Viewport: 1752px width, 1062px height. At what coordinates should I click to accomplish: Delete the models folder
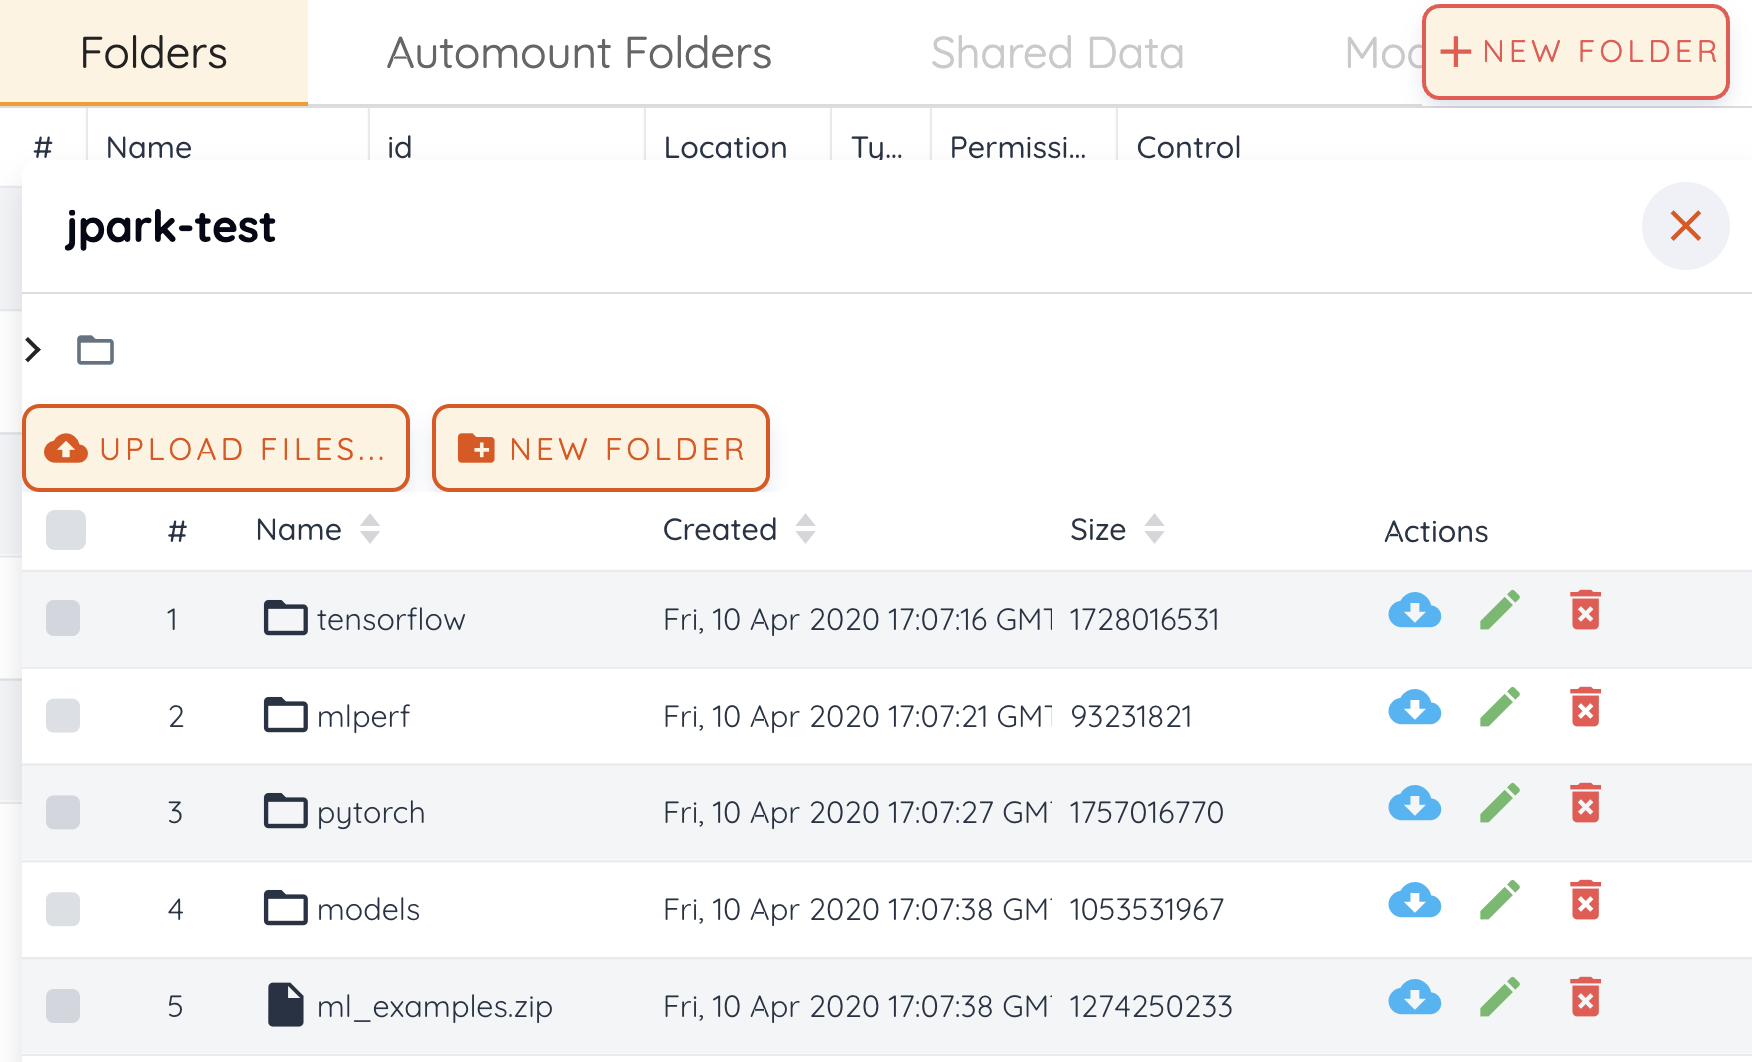point(1585,900)
